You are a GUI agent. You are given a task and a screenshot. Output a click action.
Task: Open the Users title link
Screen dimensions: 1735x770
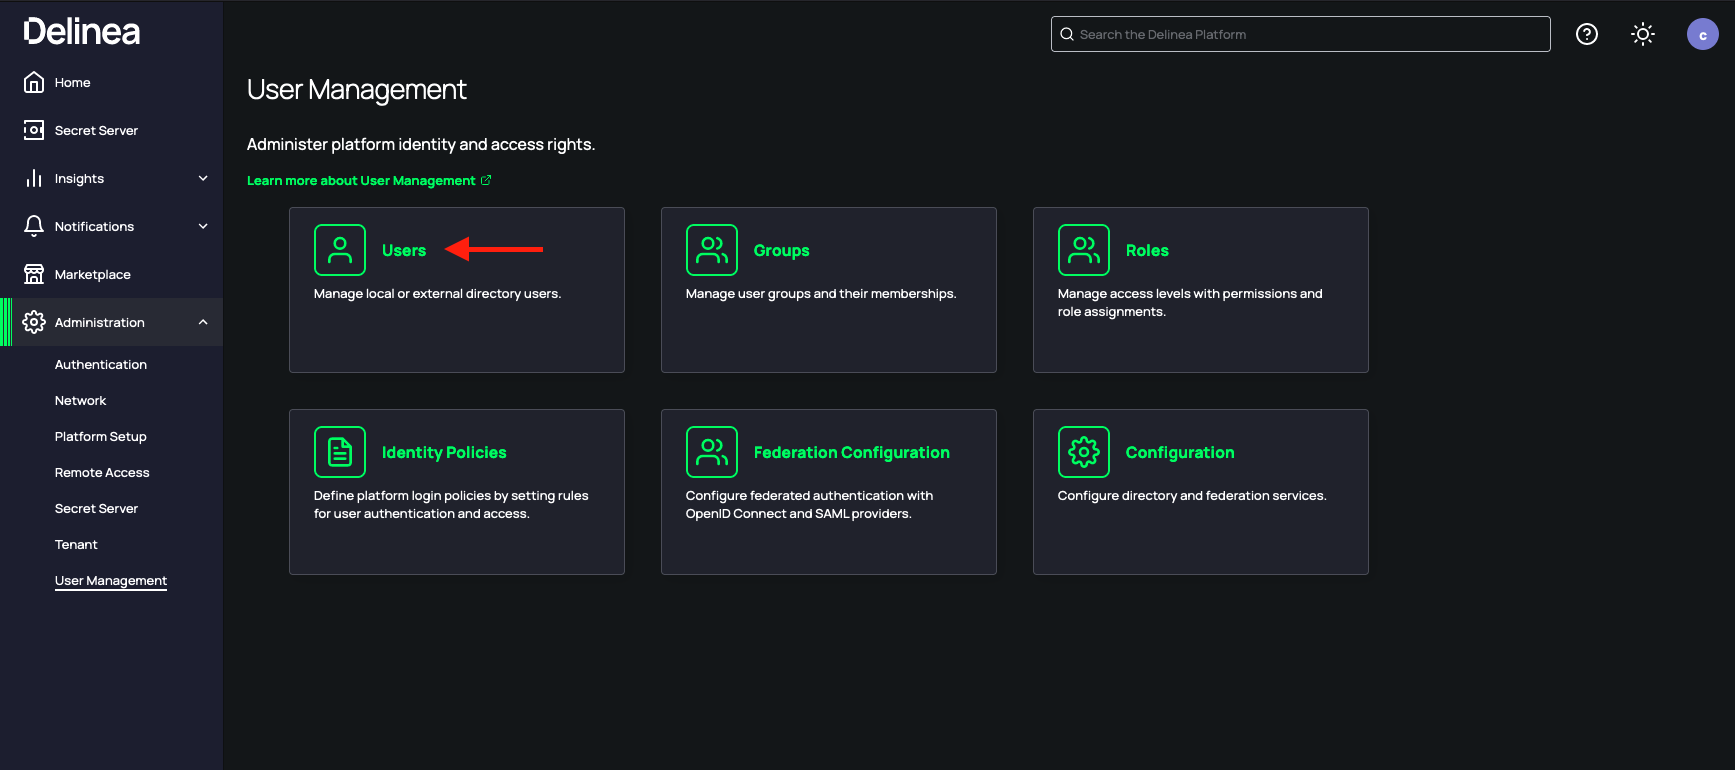(x=404, y=251)
